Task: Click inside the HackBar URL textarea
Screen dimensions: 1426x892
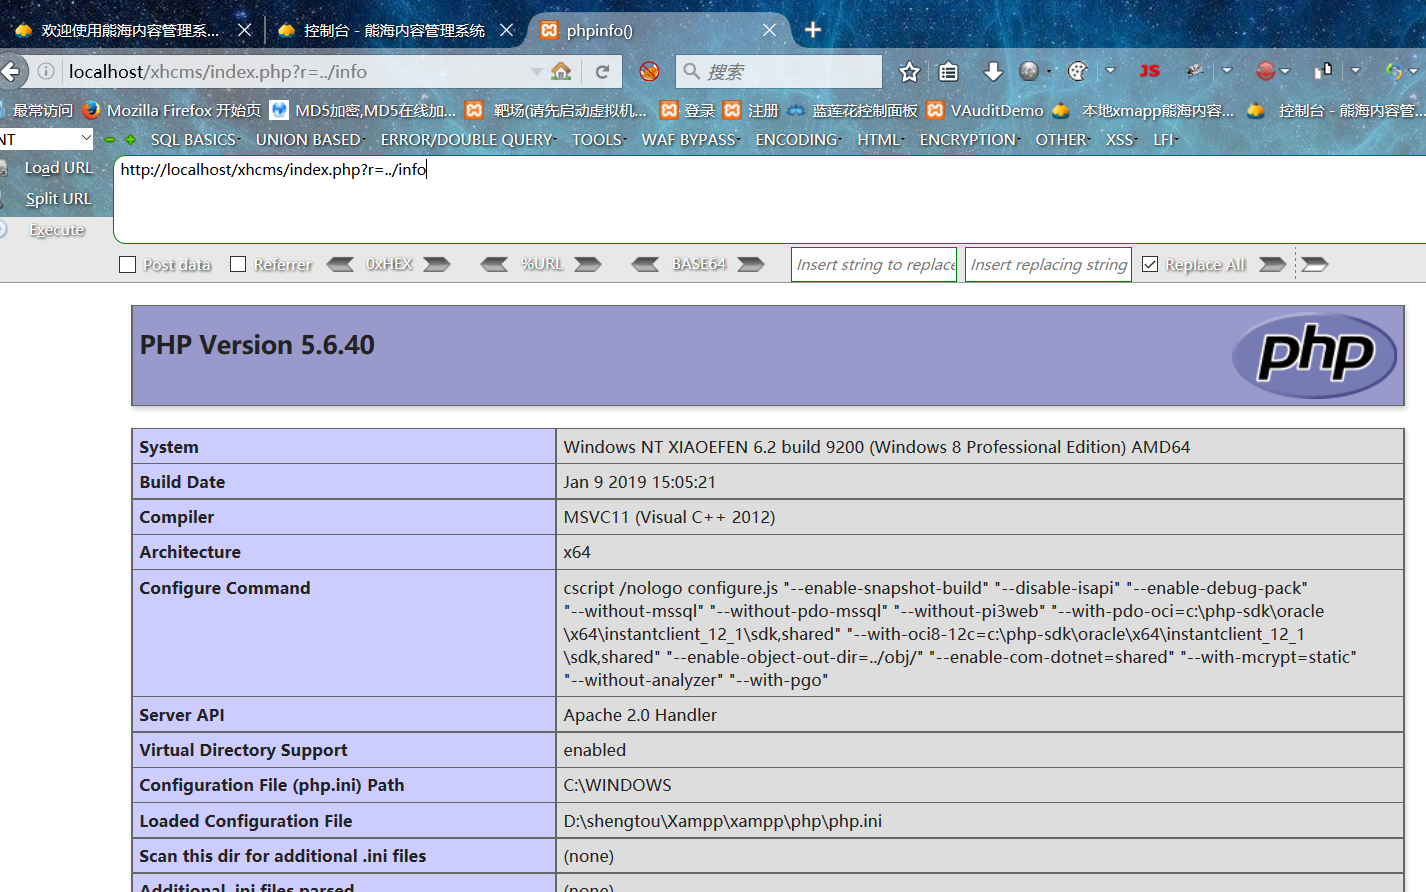Action: pos(768,199)
